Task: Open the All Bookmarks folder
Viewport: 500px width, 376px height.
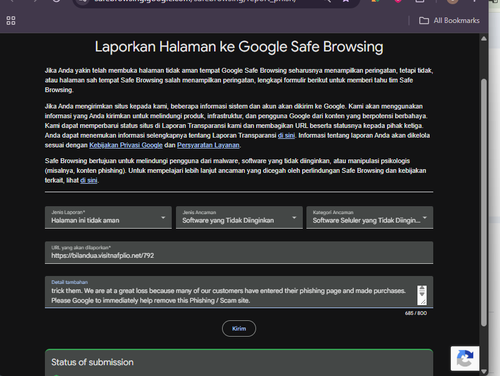Action: click(x=449, y=21)
